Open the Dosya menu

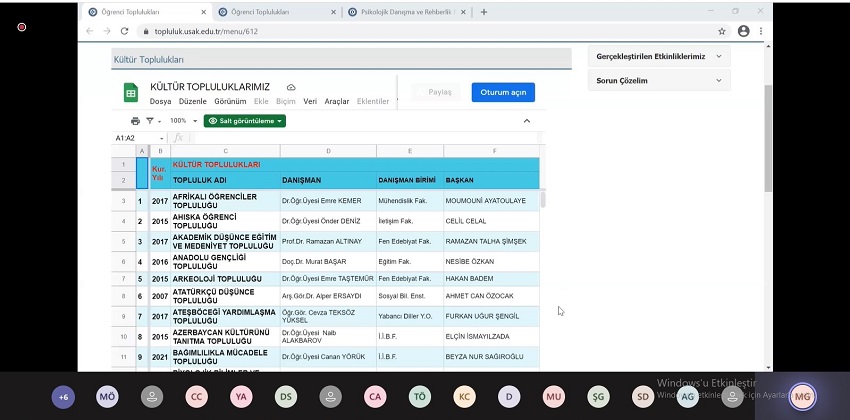160,101
